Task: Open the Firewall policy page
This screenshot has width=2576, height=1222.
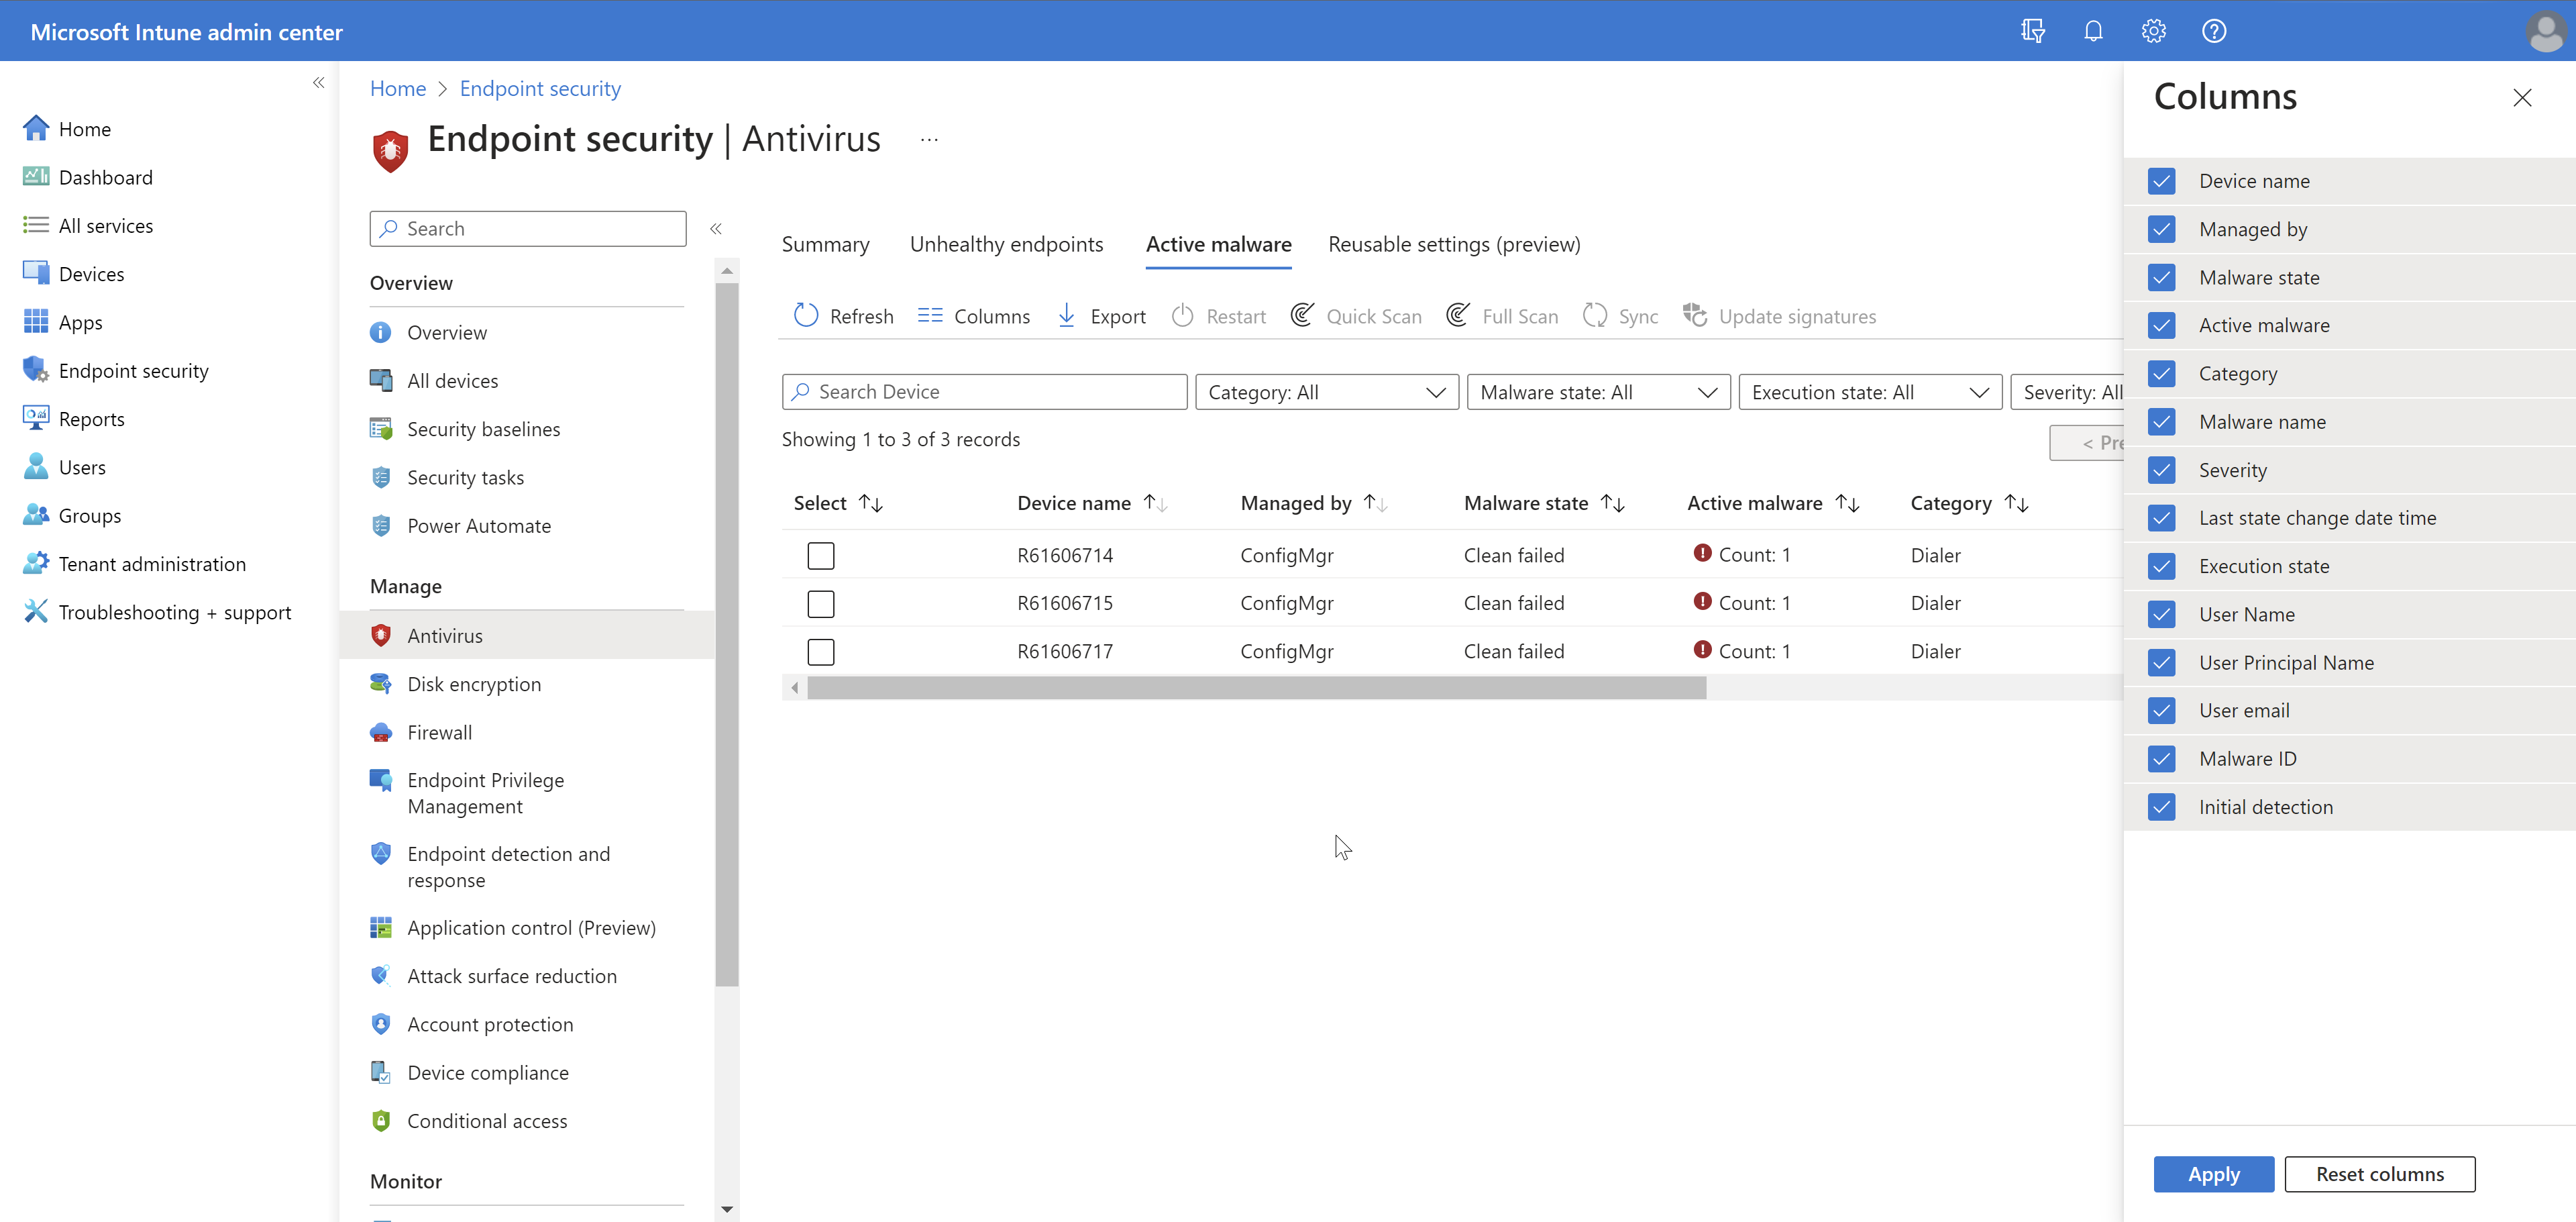Action: [x=439, y=732]
